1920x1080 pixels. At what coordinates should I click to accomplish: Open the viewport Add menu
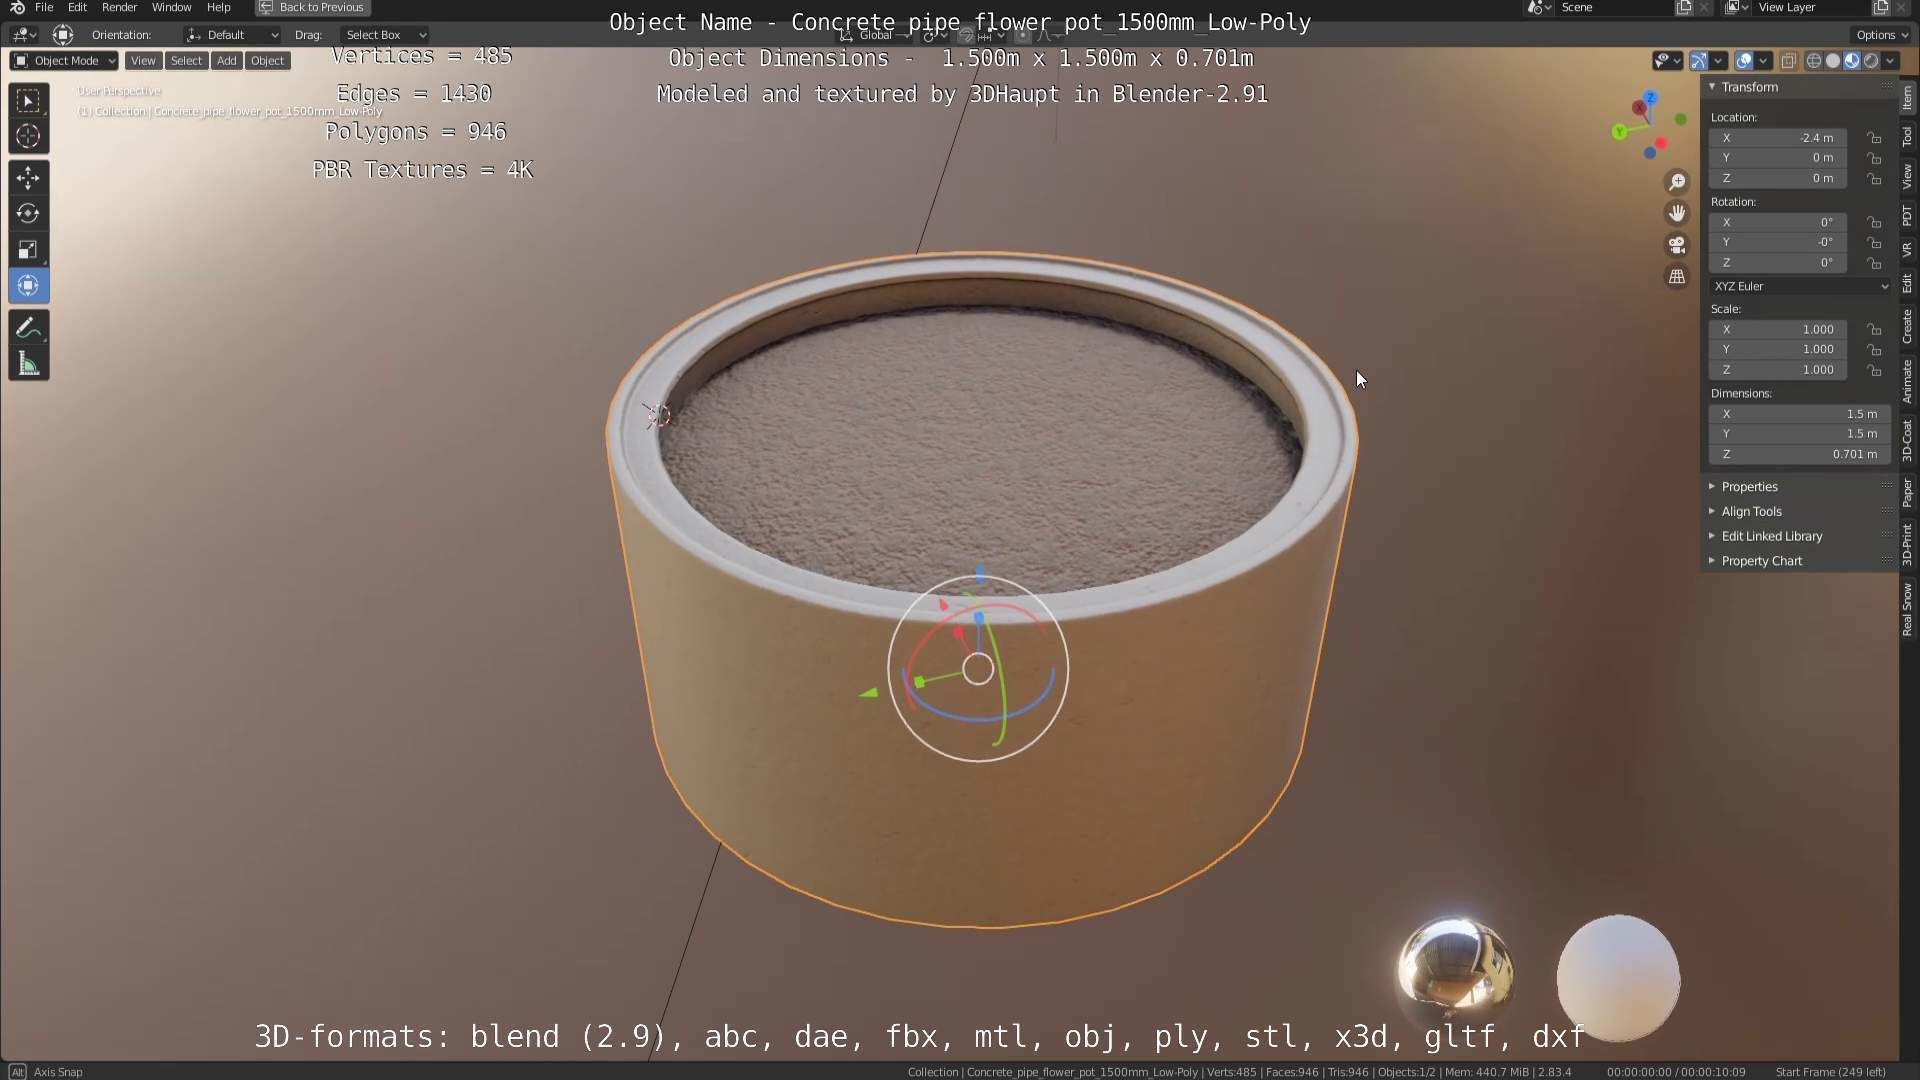pyautogui.click(x=227, y=61)
